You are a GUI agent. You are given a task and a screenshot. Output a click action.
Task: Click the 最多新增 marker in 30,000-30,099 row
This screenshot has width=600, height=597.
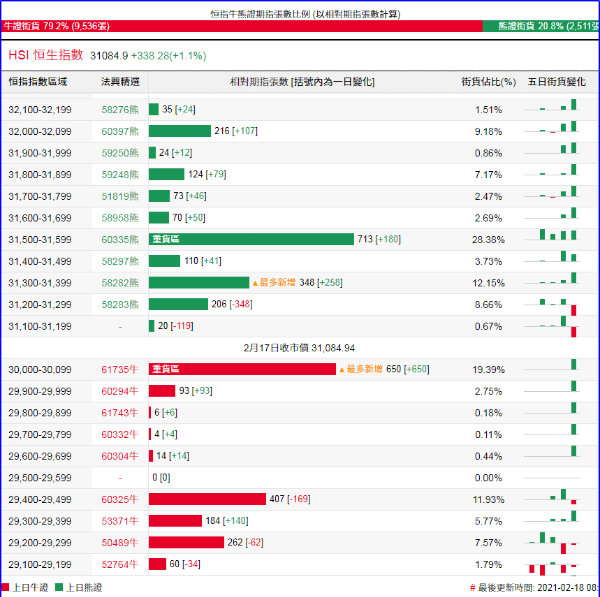[360, 369]
